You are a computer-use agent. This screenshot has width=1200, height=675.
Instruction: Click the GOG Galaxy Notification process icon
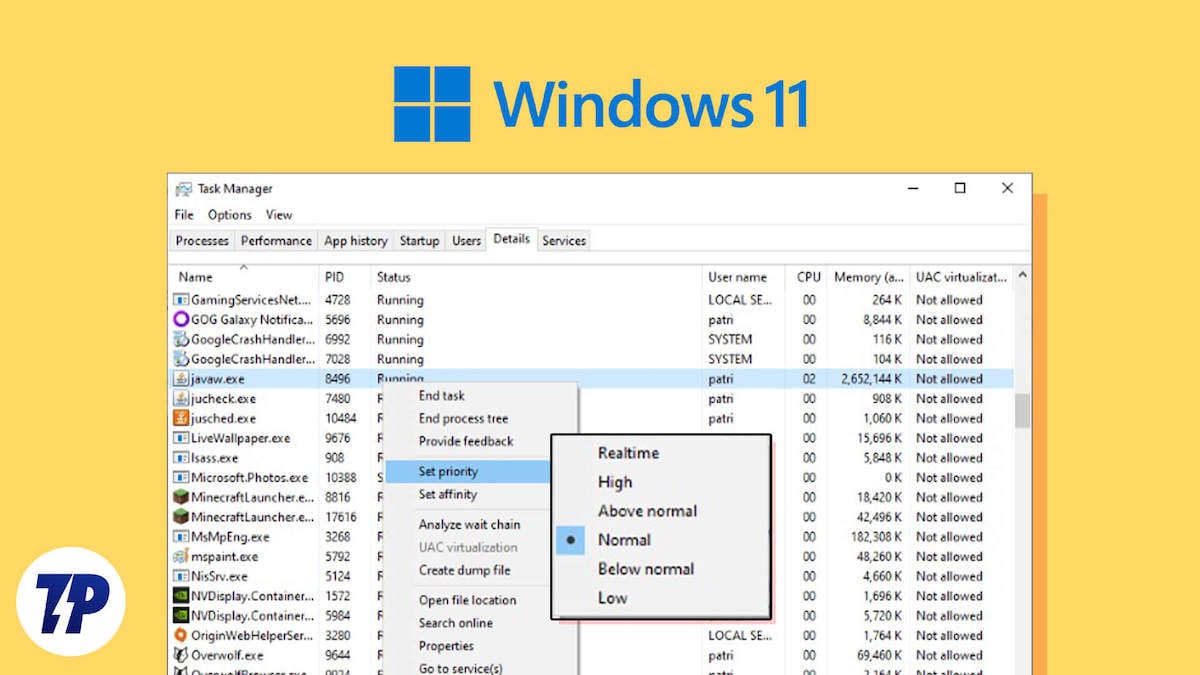(x=180, y=319)
